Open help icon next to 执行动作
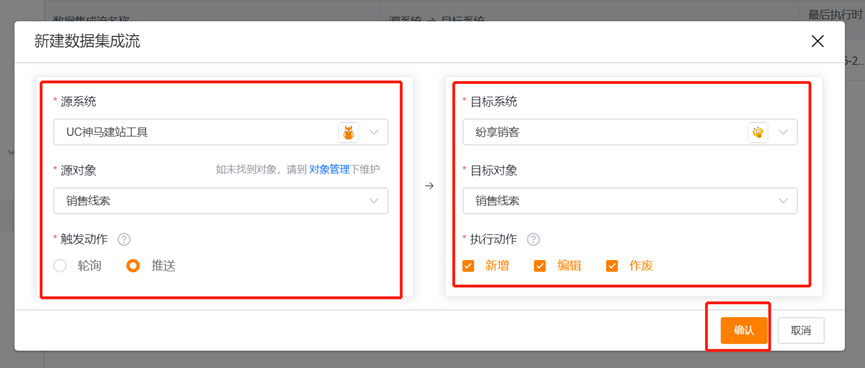 (533, 239)
